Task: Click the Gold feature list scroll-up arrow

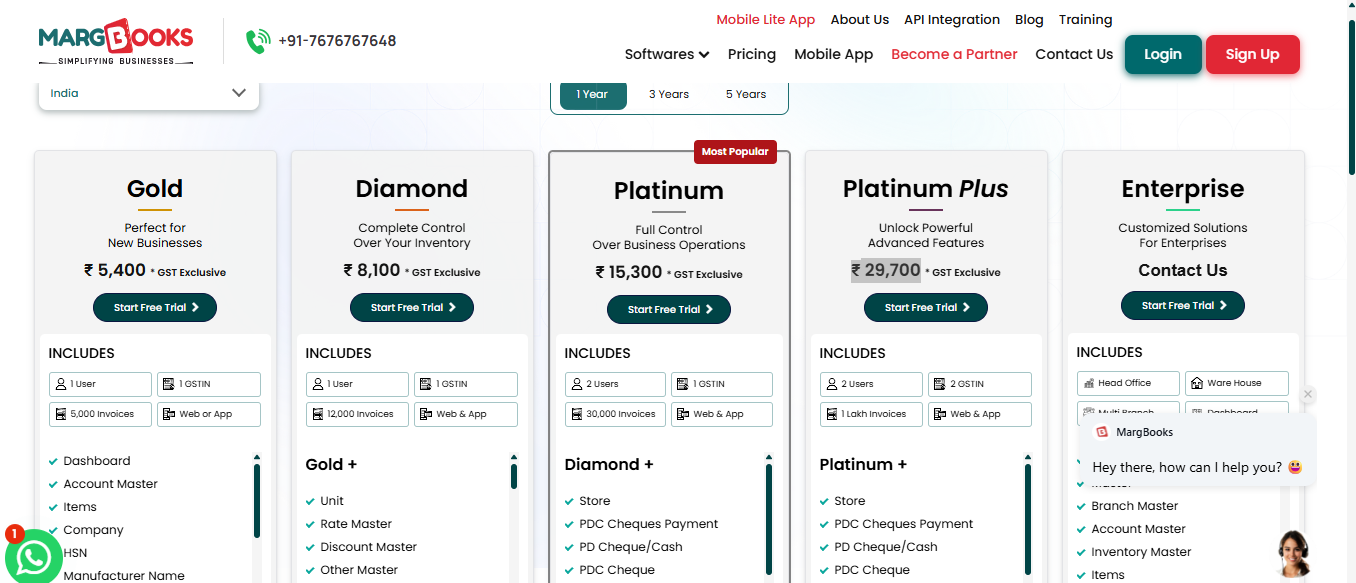Action: [x=257, y=457]
